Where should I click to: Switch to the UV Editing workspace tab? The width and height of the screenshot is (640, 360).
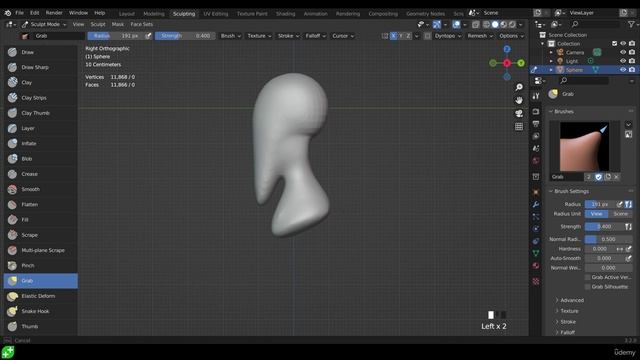(x=216, y=14)
